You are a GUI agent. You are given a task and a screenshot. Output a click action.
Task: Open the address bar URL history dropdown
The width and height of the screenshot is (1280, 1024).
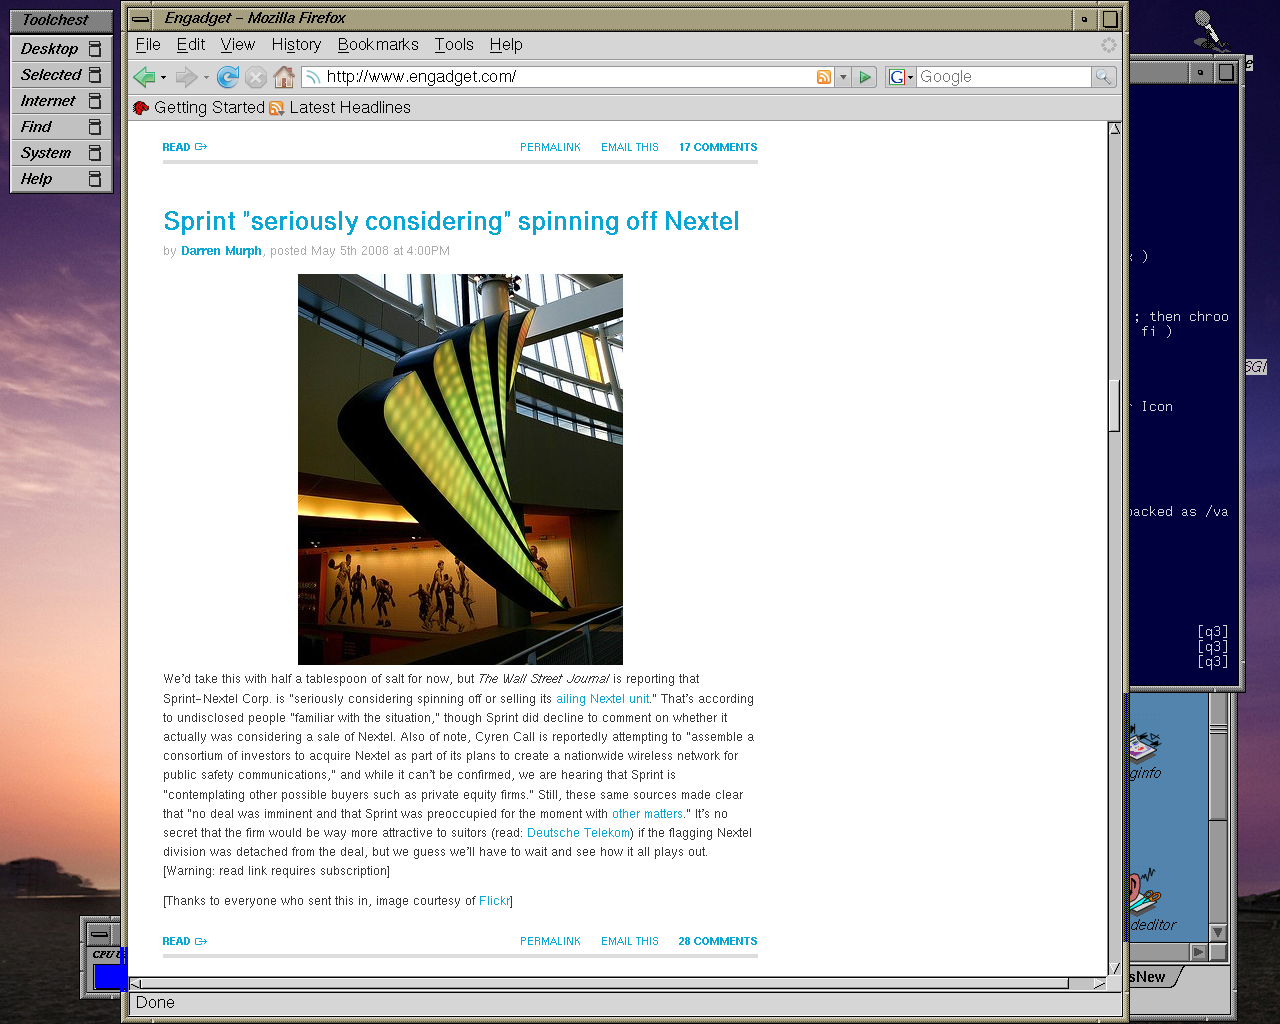click(843, 77)
